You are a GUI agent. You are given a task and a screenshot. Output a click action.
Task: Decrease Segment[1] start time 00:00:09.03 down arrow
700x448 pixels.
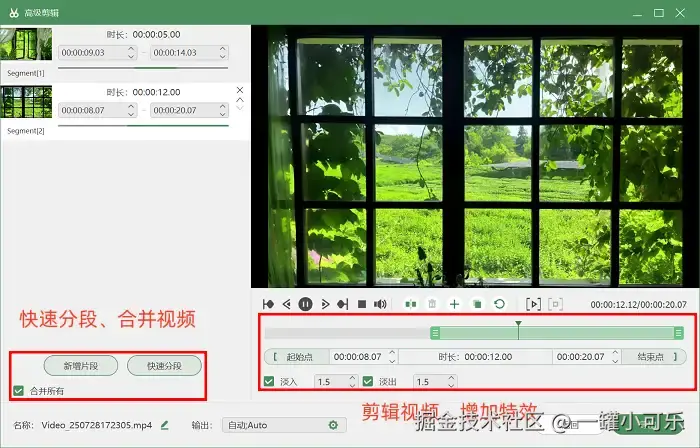pos(131,57)
